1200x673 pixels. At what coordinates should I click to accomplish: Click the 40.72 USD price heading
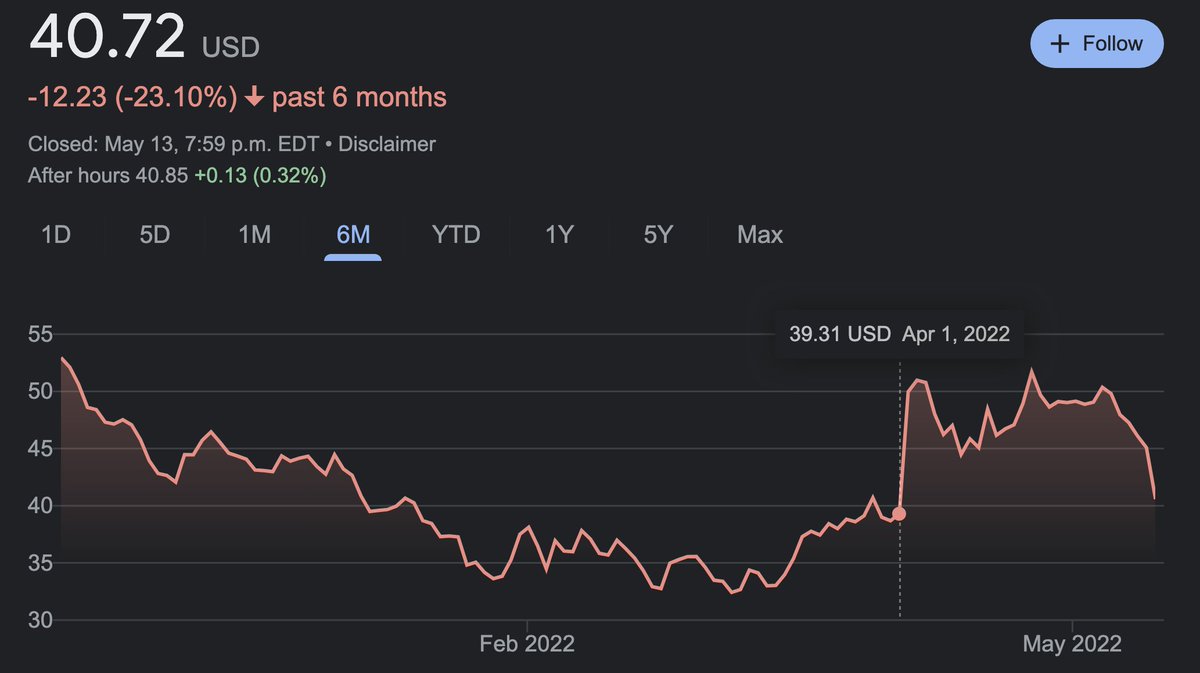coord(145,38)
